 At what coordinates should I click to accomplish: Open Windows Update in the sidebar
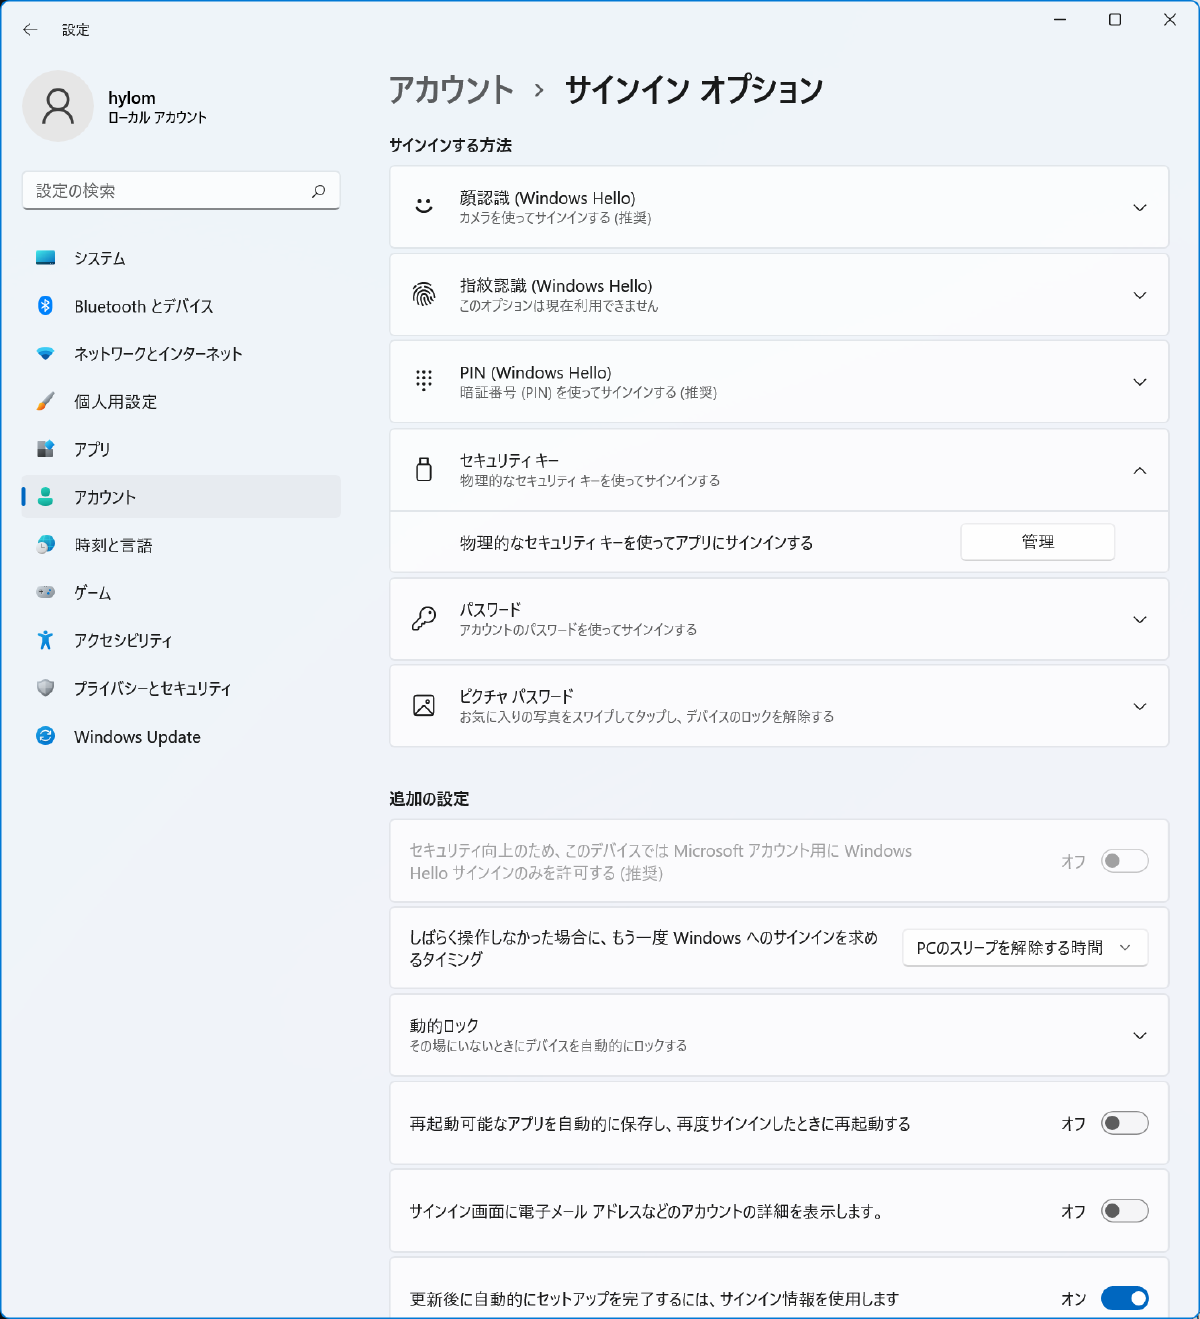click(x=137, y=737)
